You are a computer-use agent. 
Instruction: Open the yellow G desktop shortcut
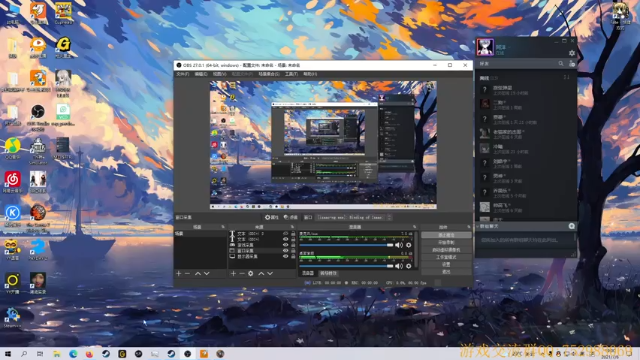click(63, 47)
